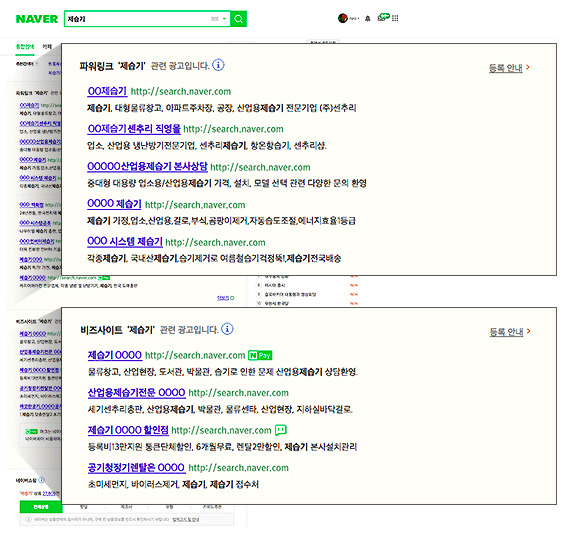Click the NAVER logo
This screenshot has height=533, width=570.
click(x=37, y=19)
